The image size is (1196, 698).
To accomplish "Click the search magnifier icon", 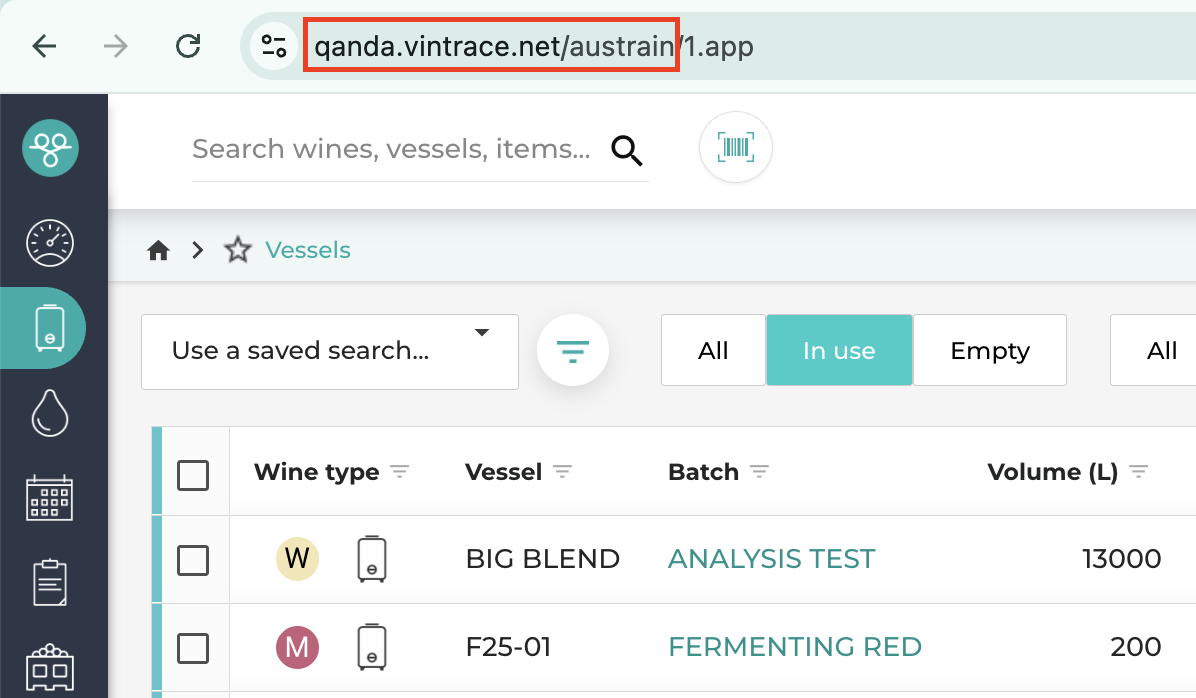I will [x=627, y=150].
